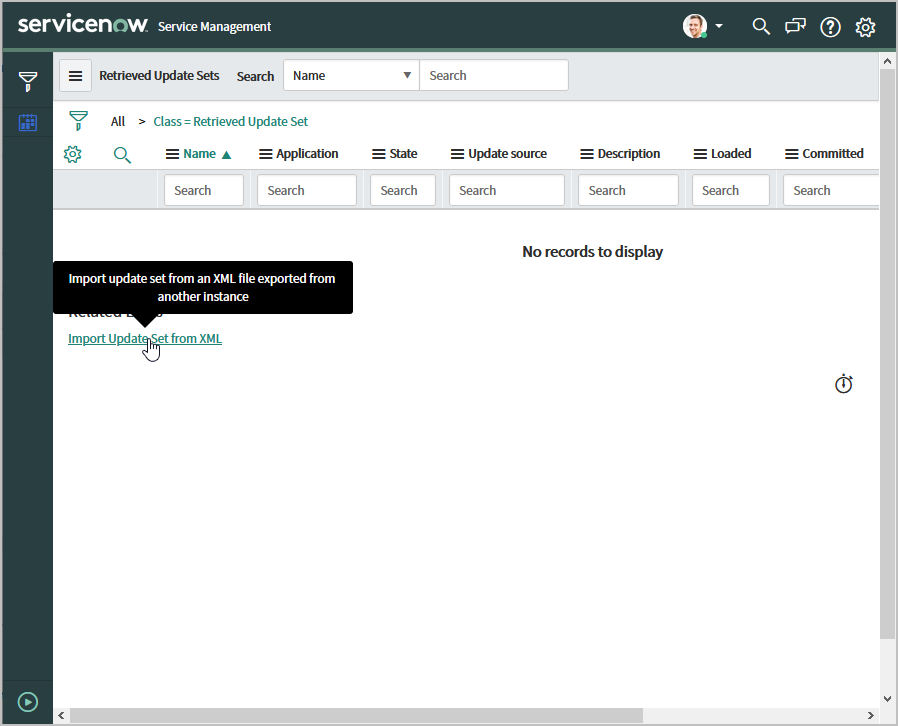Click the response time stopwatch icon
This screenshot has height=726, width=898.
point(844,384)
